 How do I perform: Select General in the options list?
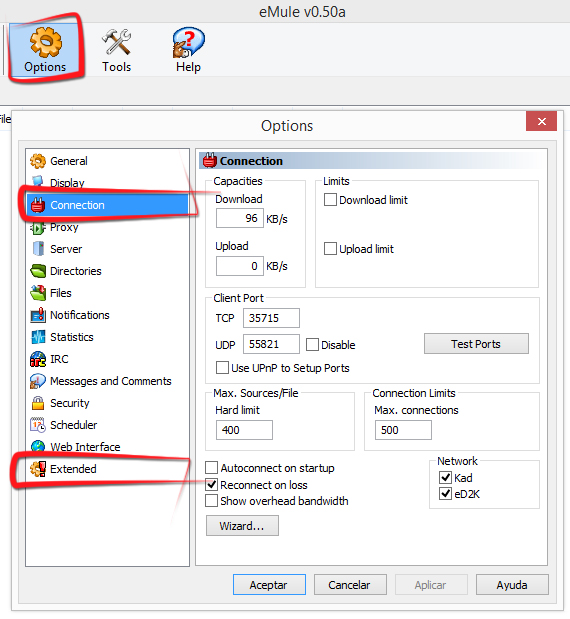(x=69, y=161)
